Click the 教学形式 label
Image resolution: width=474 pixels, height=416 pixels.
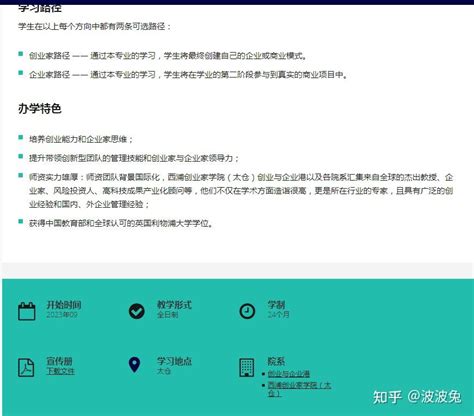(174, 305)
